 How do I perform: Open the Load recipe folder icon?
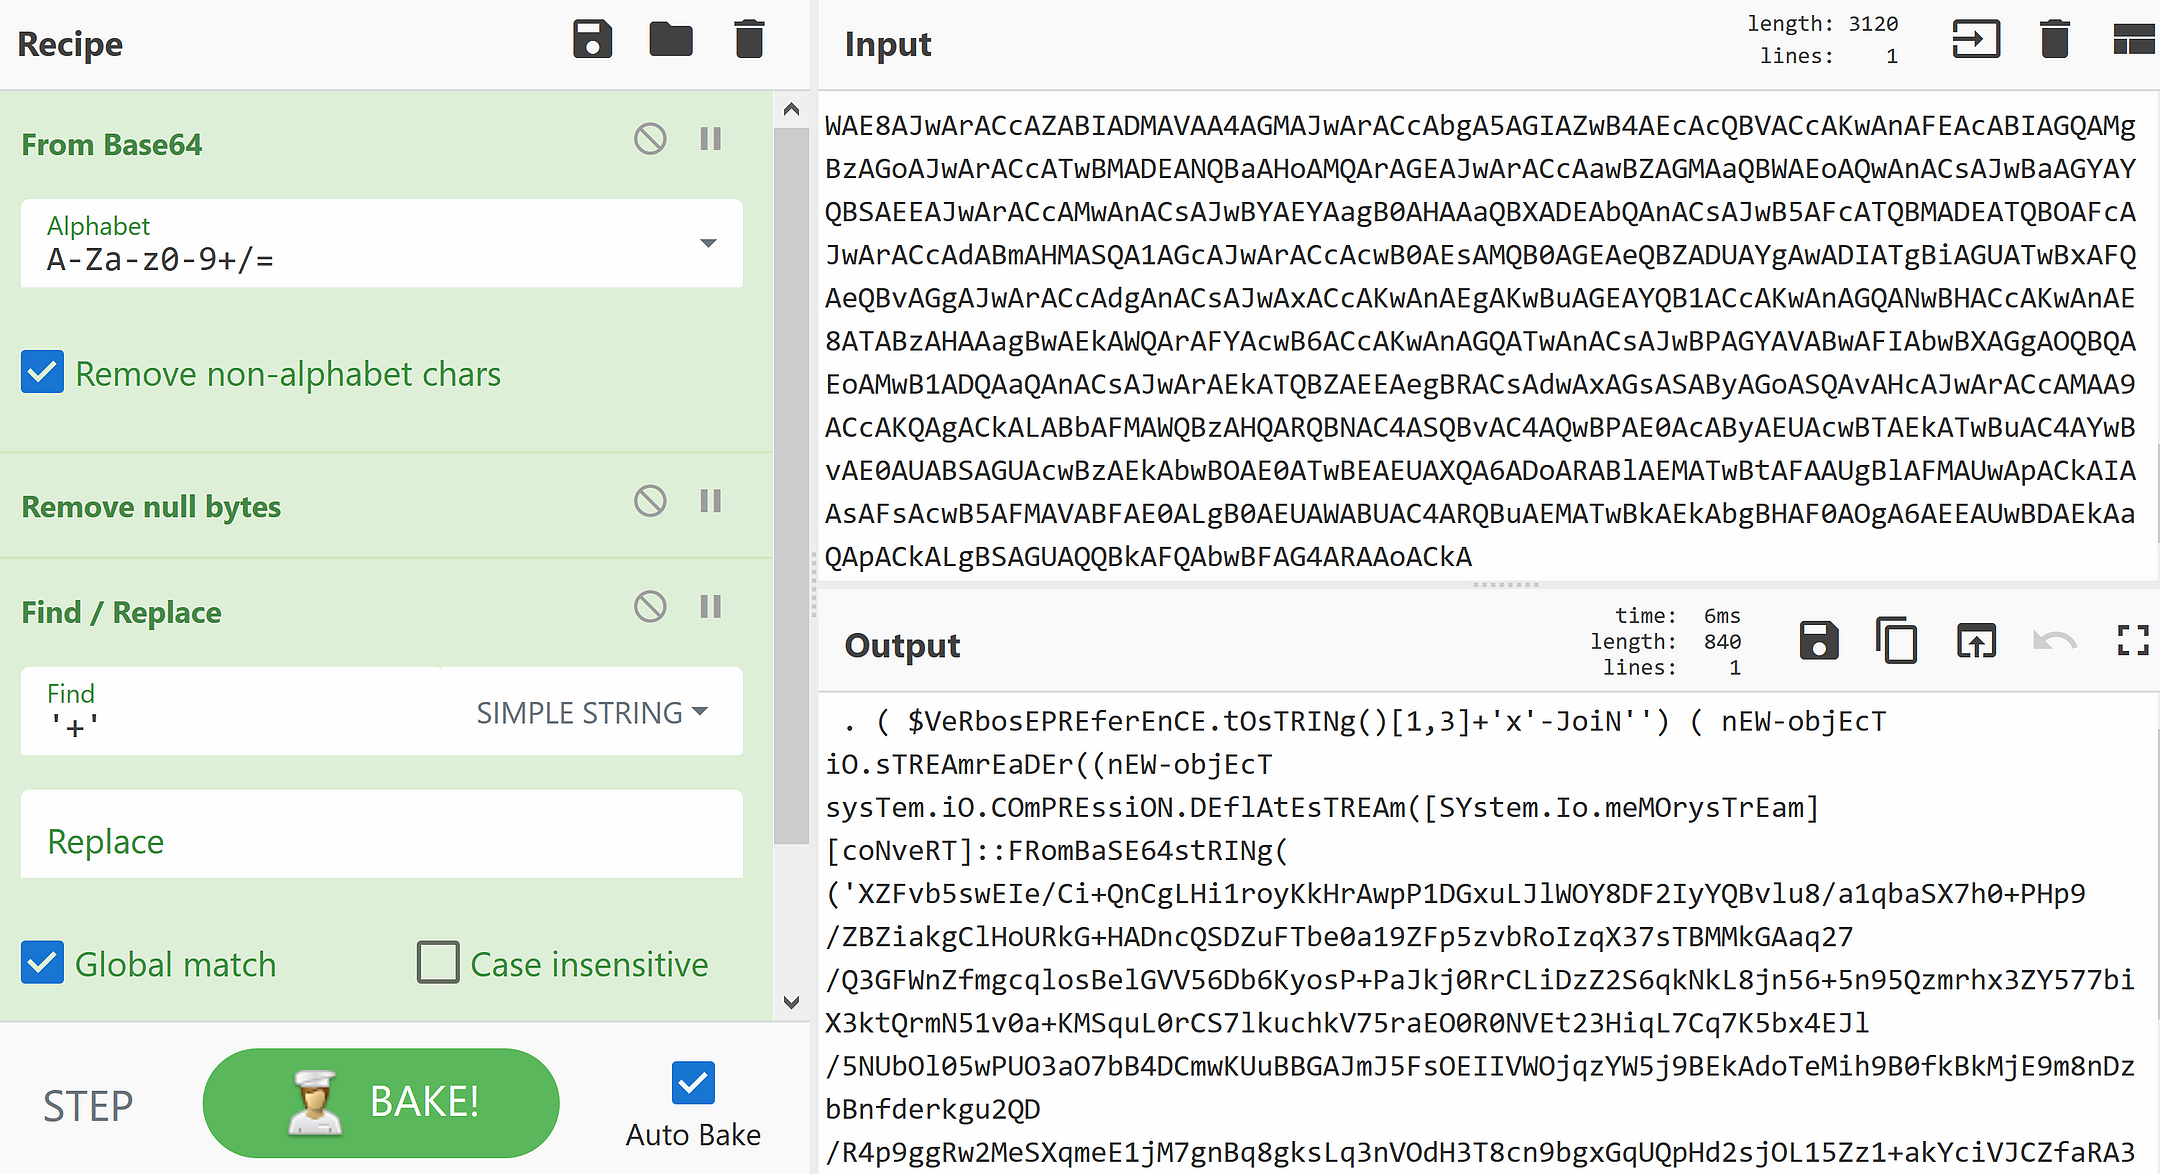[670, 40]
